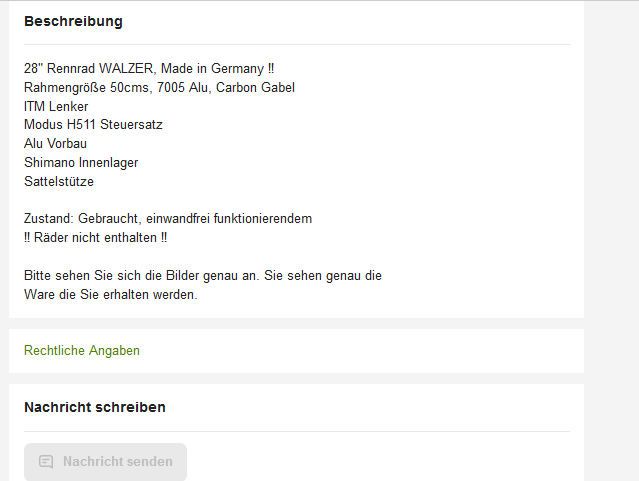Click the 'Ware die Sie erhalten werden' line

pyautogui.click(x=110, y=295)
